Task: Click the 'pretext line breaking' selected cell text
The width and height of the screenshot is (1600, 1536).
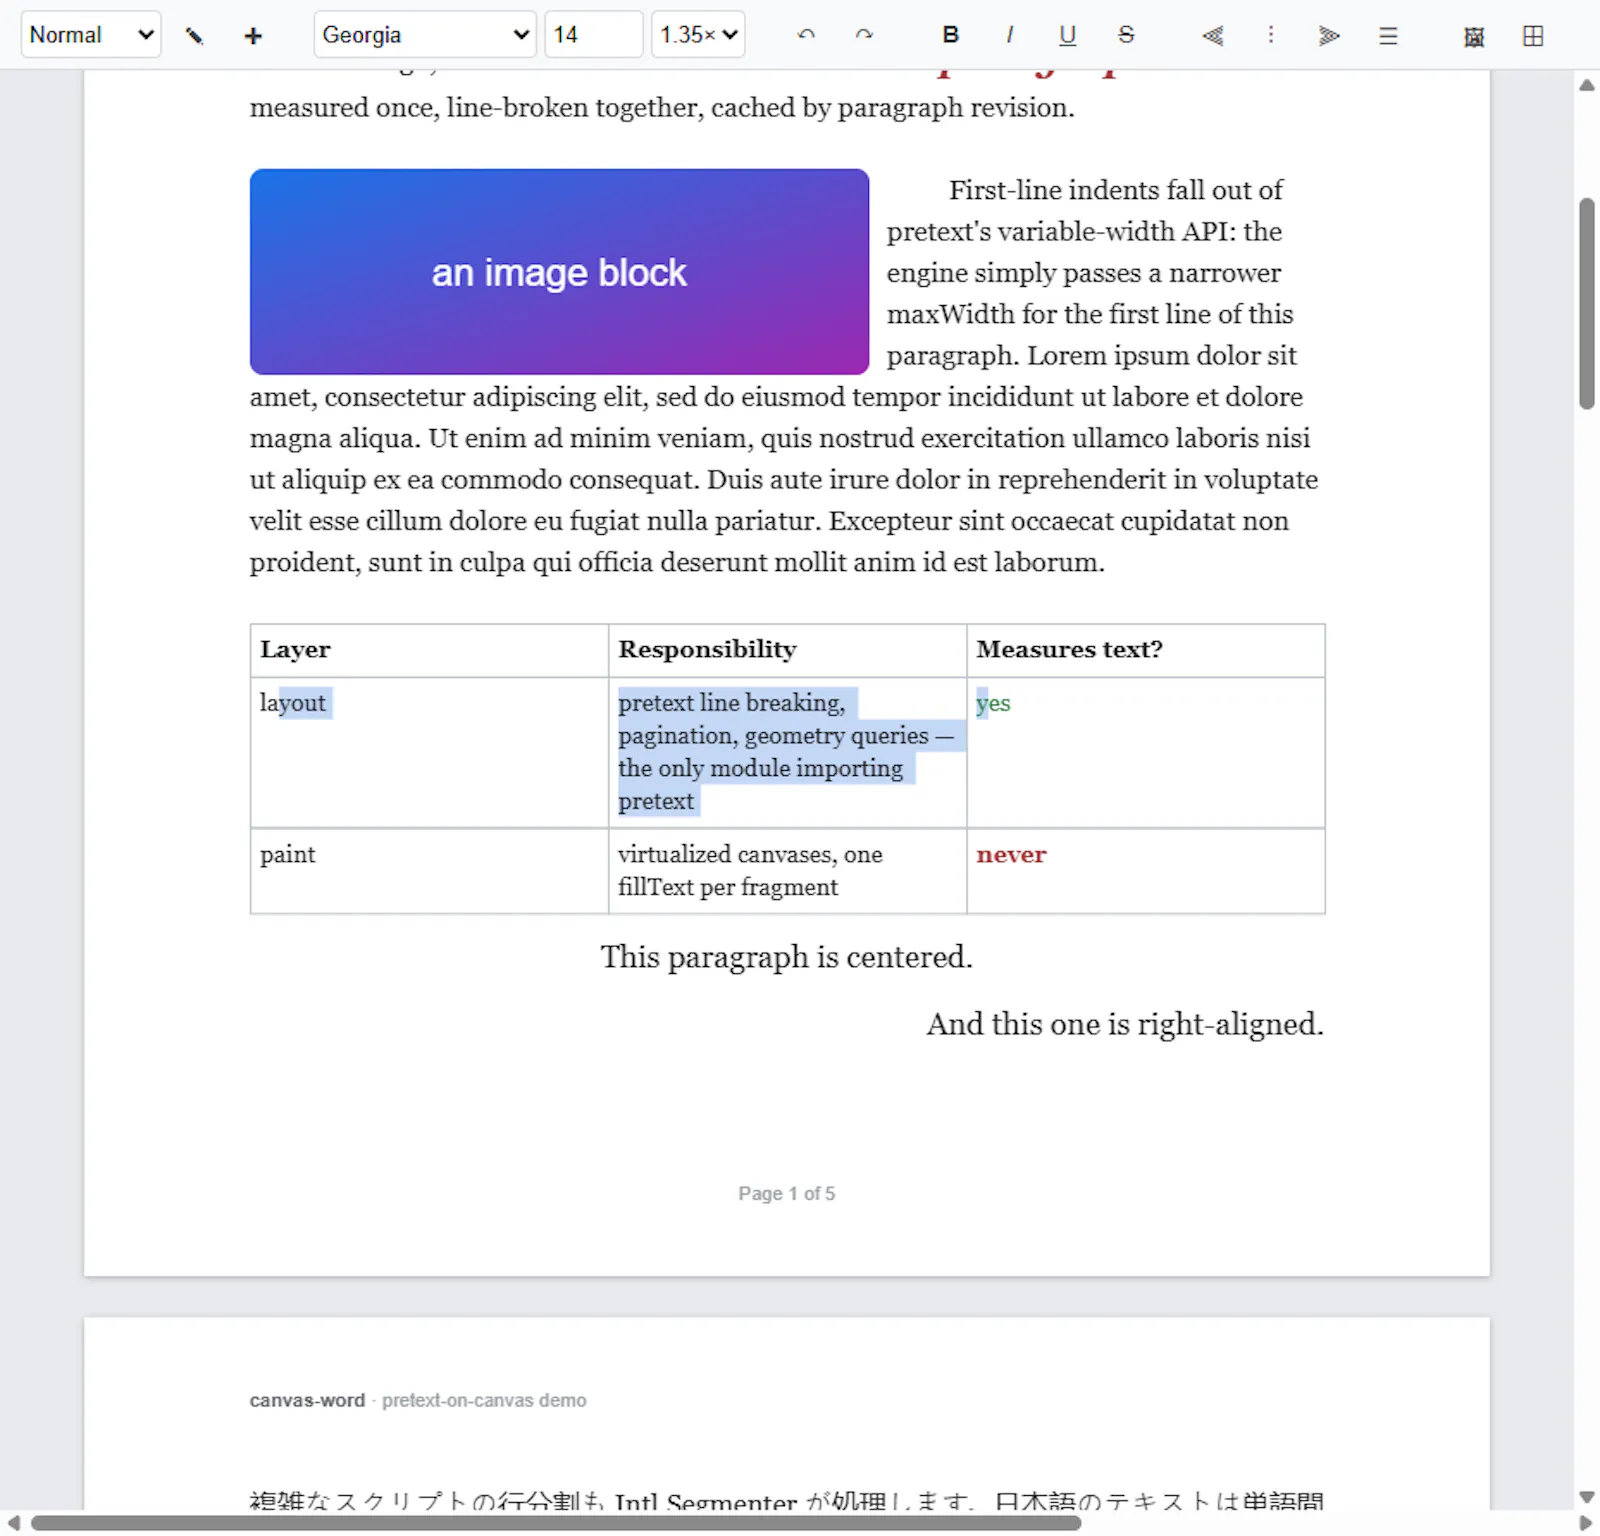Action: [x=732, y=703]
